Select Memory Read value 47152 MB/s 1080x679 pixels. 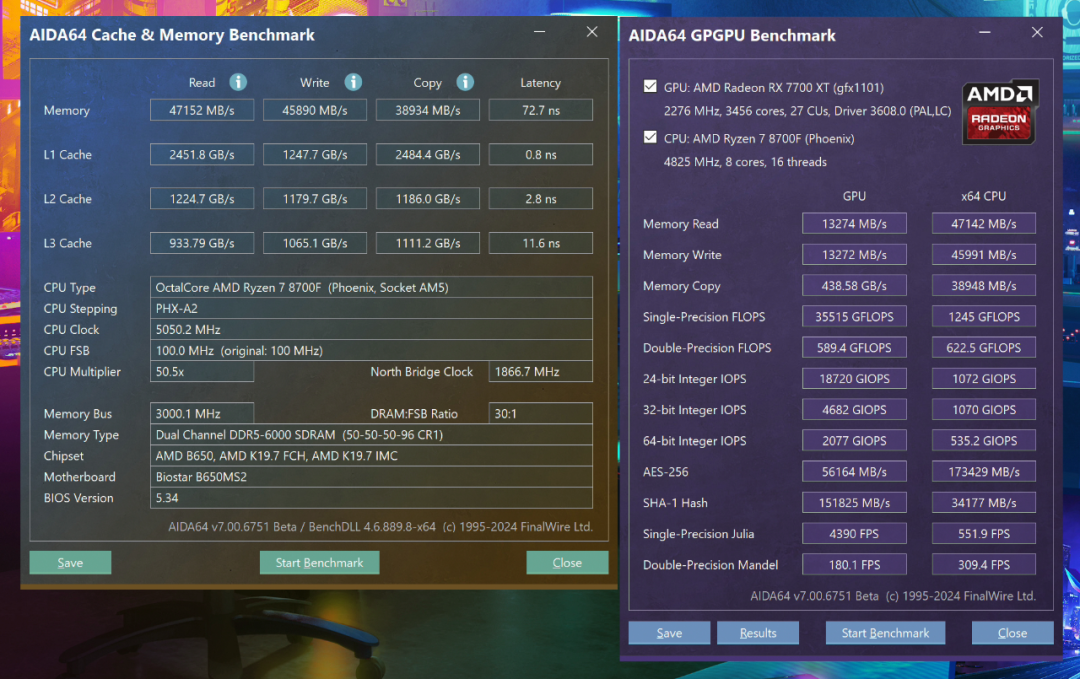[202, 110]
